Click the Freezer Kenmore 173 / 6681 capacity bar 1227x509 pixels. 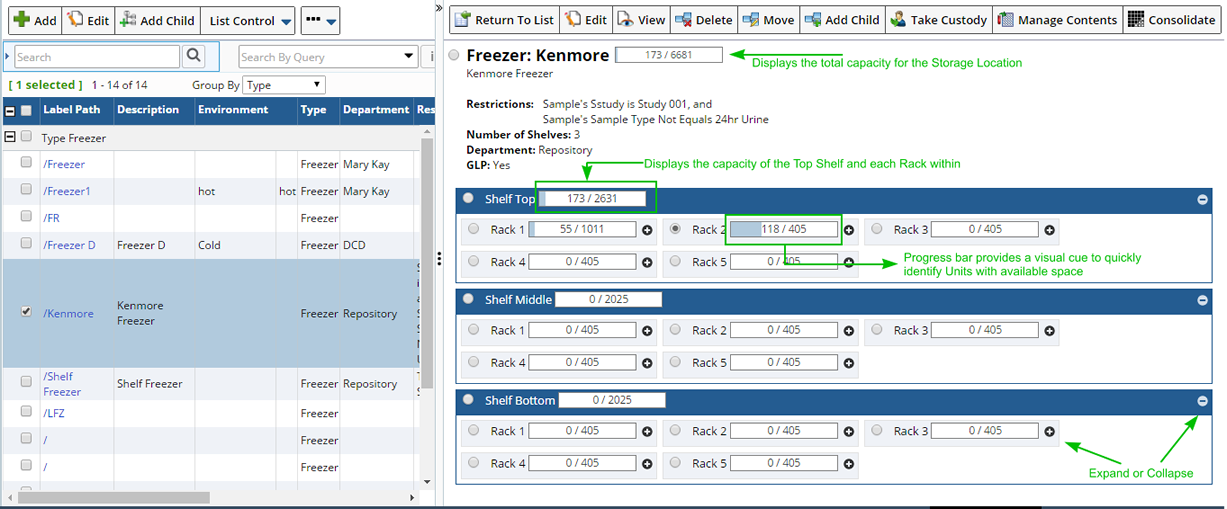[x=668, y=55]
